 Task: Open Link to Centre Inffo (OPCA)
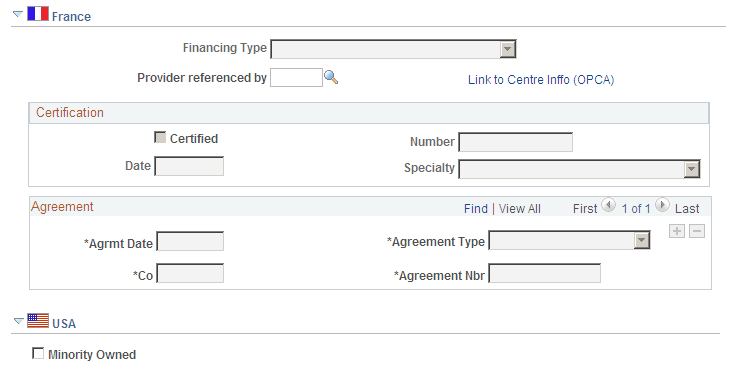coord(541,80)
